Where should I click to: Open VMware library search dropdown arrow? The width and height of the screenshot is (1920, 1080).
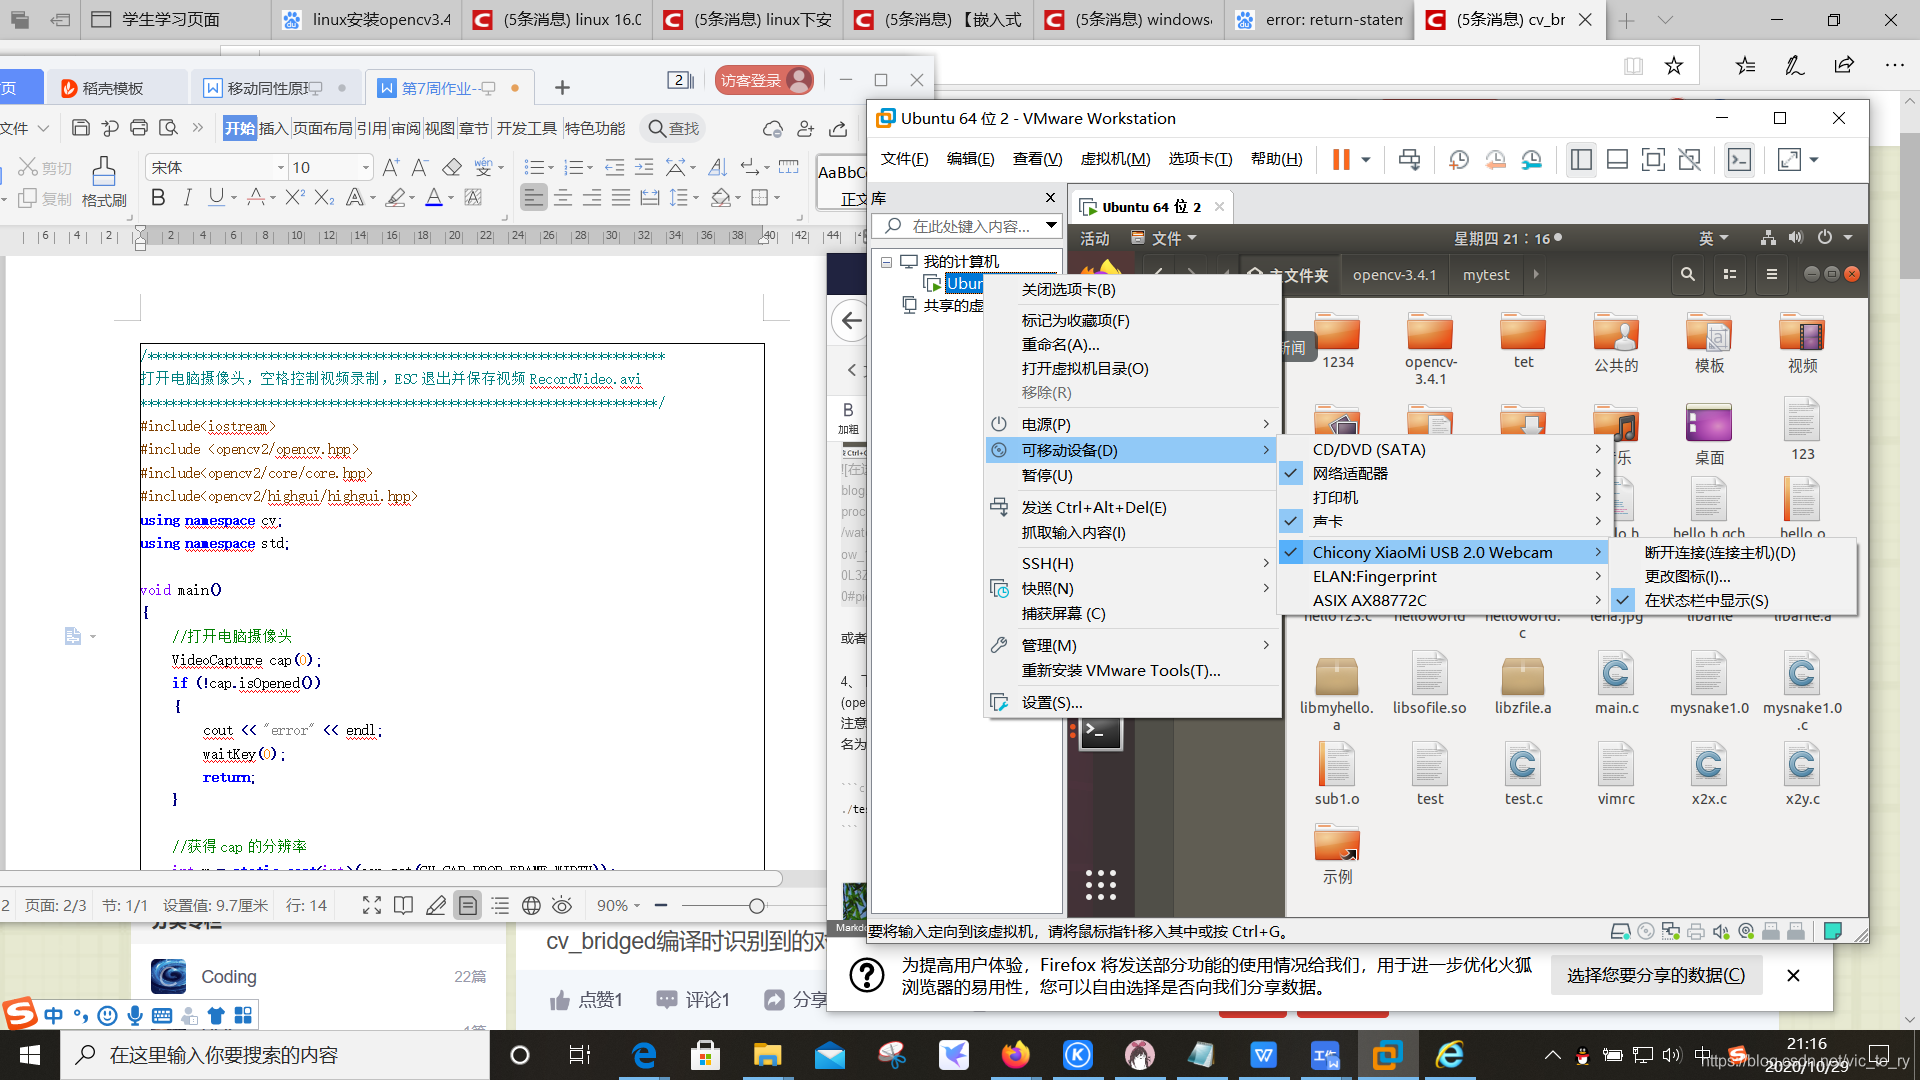click(x=1051, y=226)
